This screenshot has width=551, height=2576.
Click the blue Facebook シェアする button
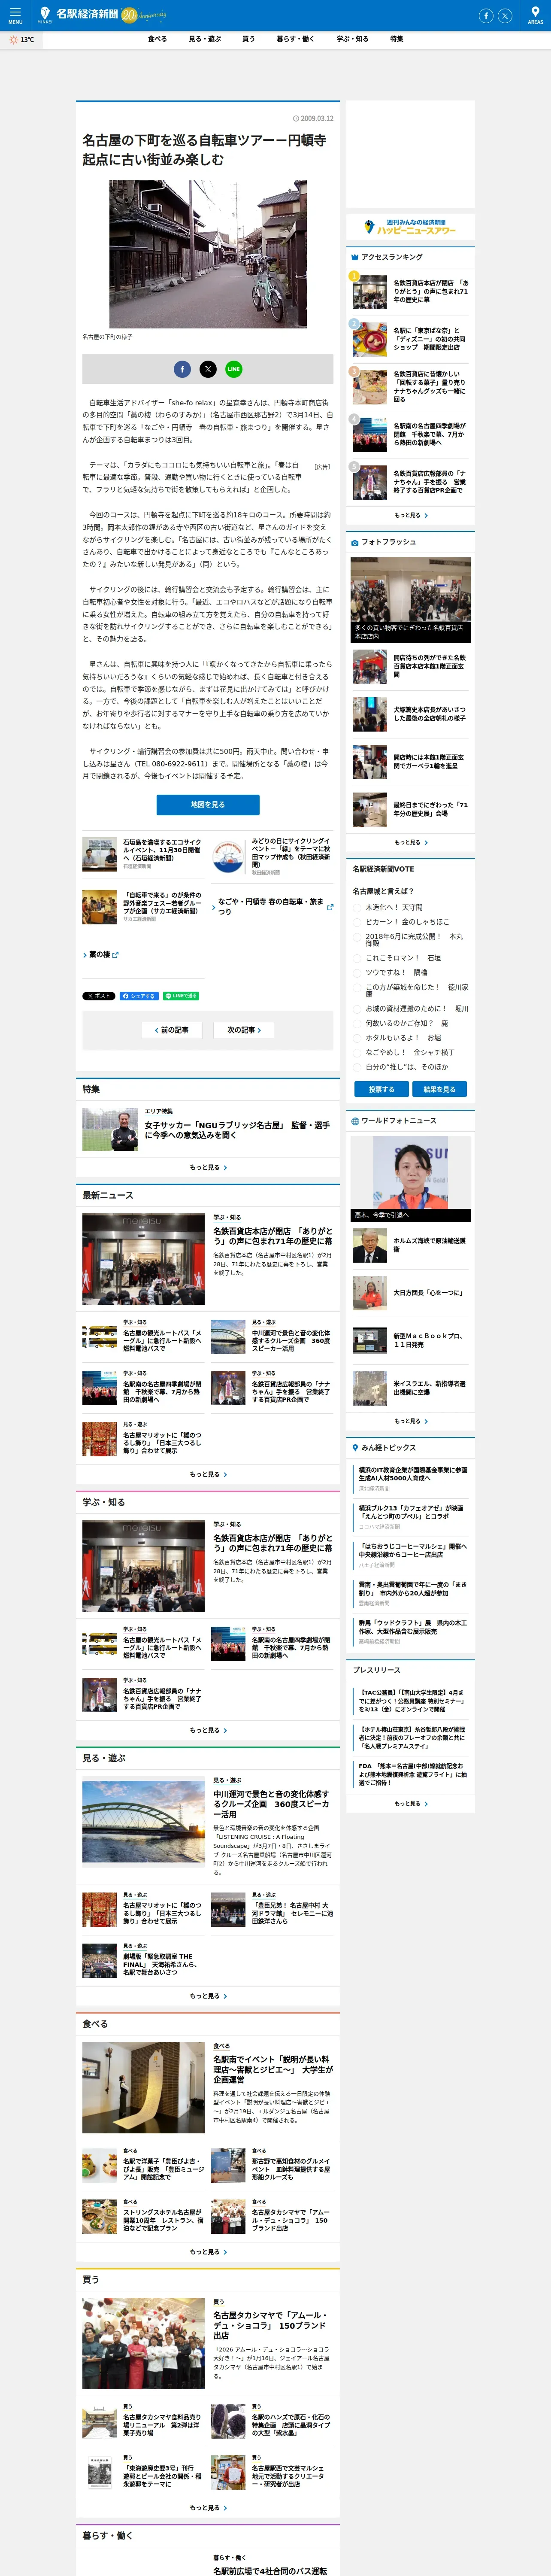[x=139, y=996]
